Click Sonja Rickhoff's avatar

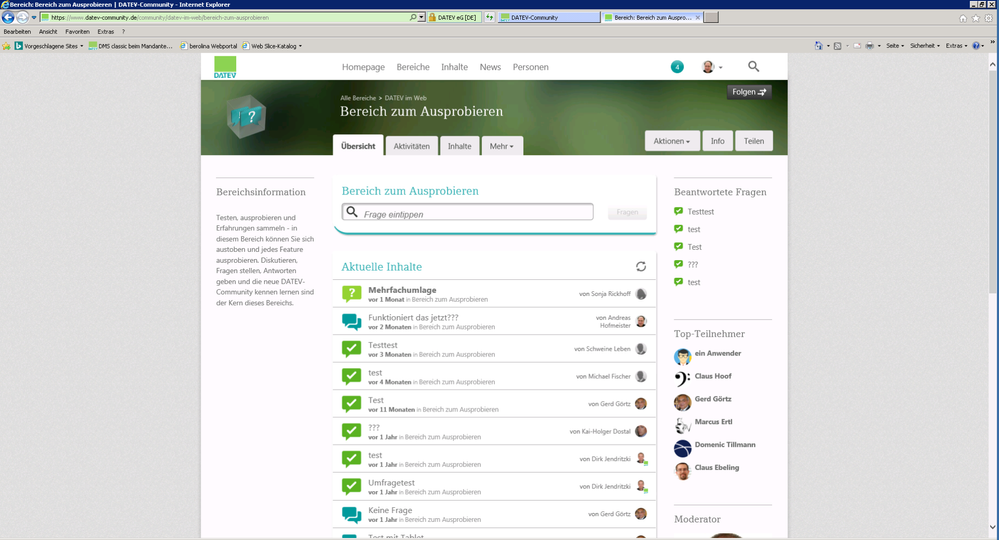642,294
